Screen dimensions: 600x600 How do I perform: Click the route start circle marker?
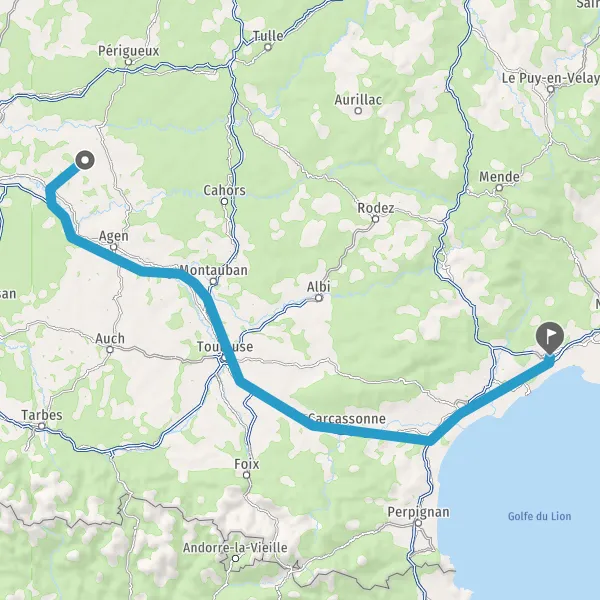pyautogui.click(x=85, y=160)
